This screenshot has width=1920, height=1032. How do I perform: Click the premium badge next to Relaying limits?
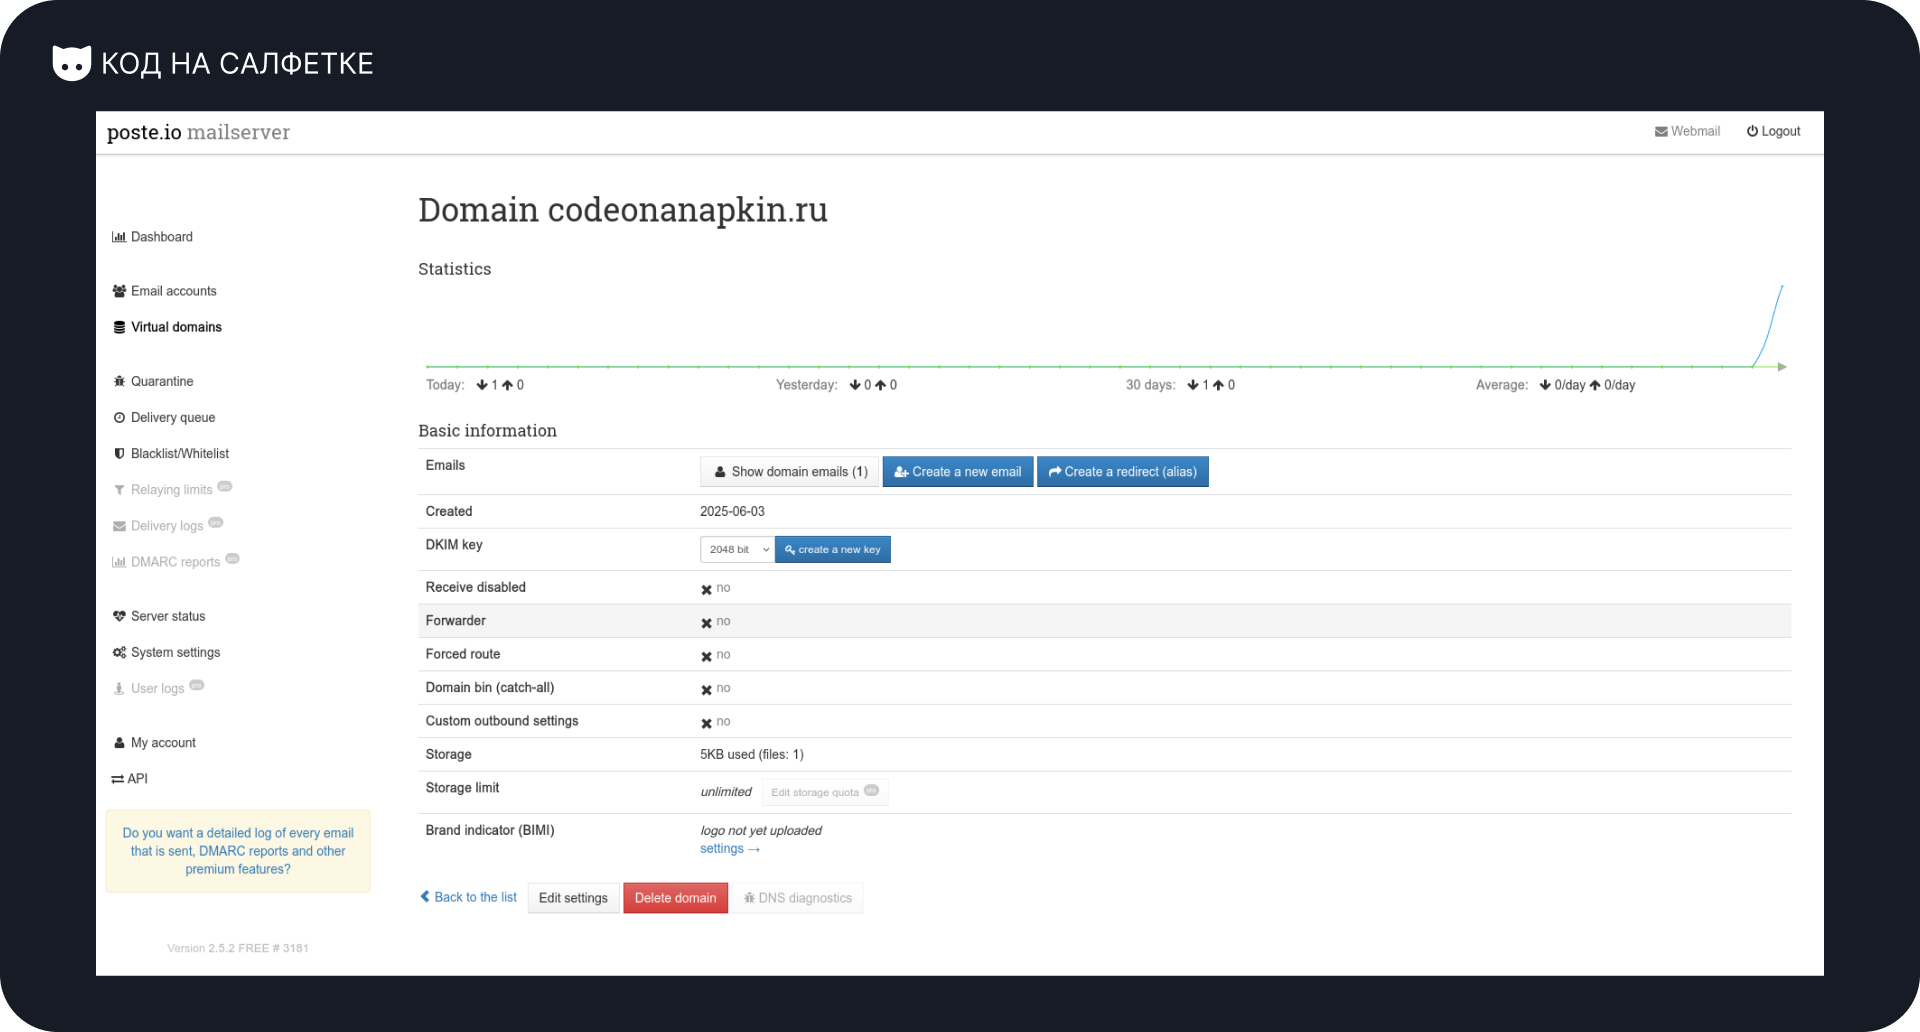click(225, 486)
